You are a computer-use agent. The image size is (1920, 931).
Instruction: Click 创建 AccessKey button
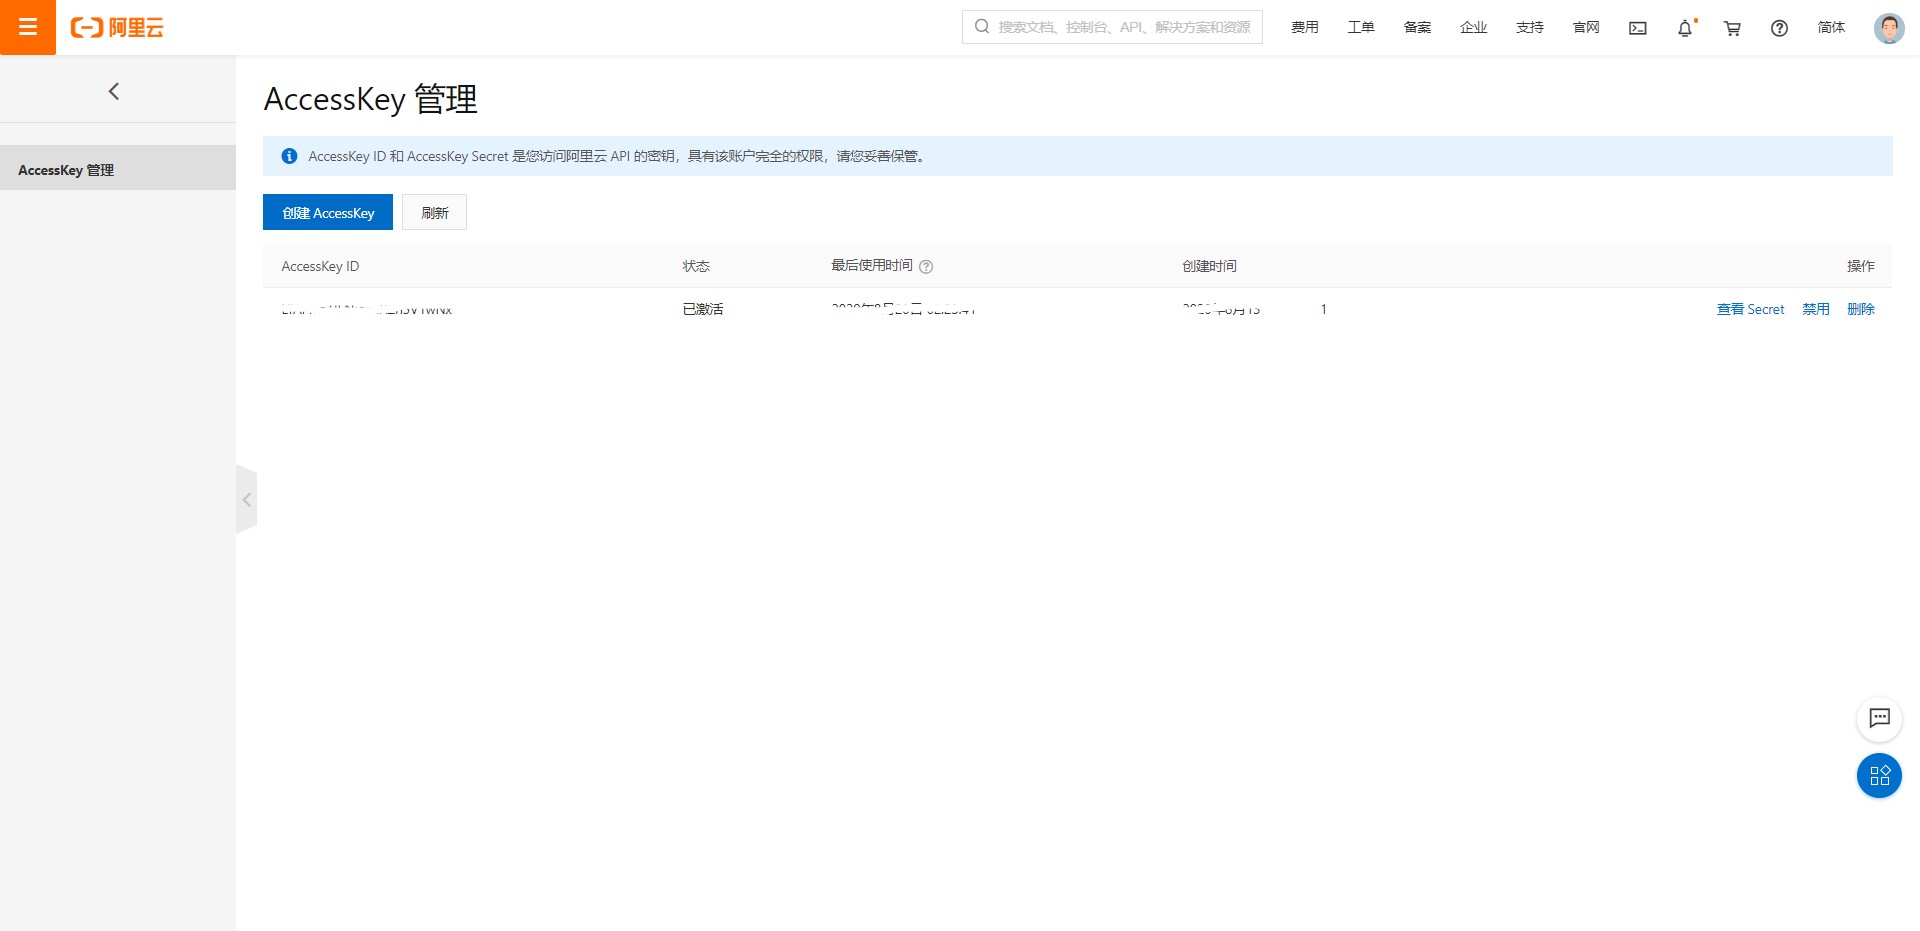[x=328, y=212]
